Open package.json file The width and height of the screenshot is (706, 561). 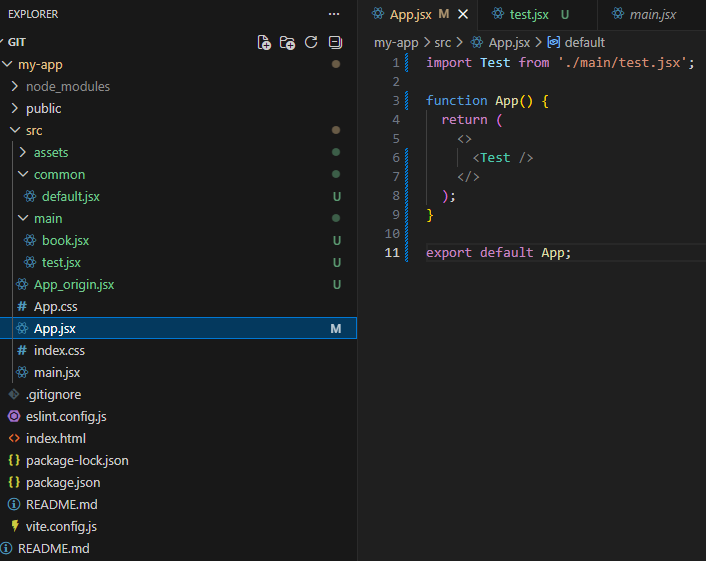[x=63, y=483]
